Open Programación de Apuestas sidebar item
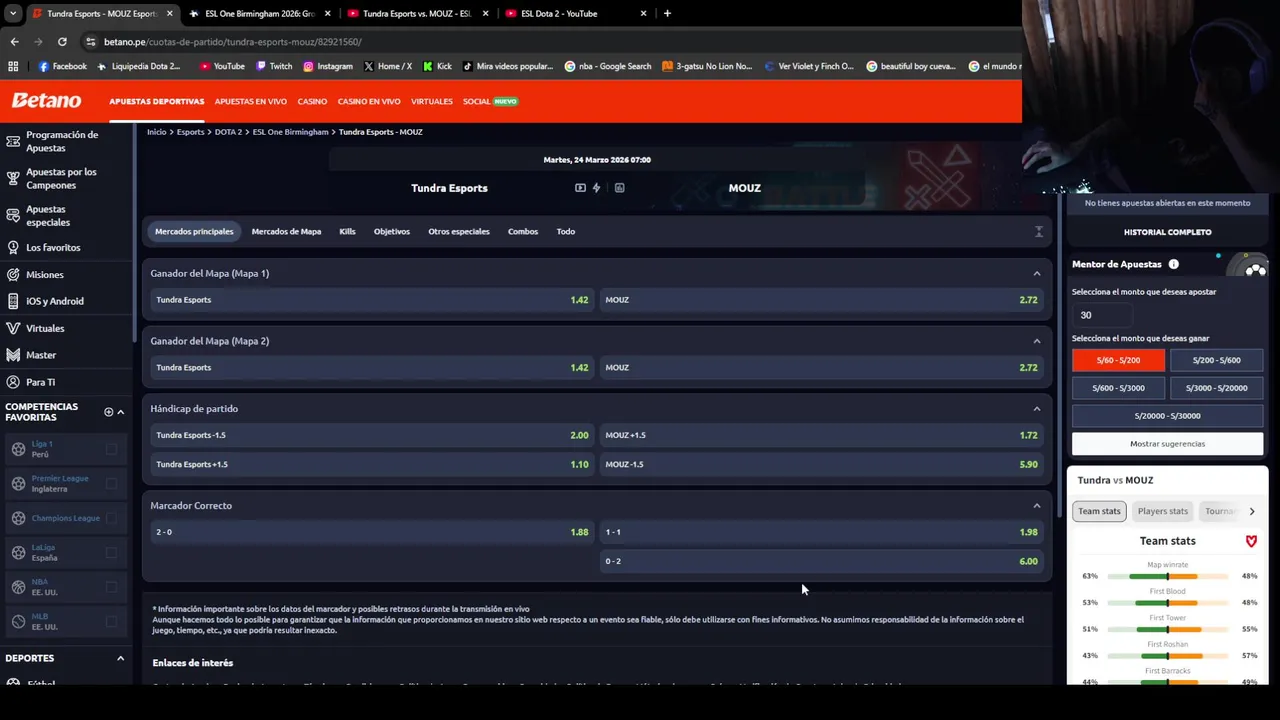Image resolution: width=1280 pixels, height=720 pixels. coord(66,141)
